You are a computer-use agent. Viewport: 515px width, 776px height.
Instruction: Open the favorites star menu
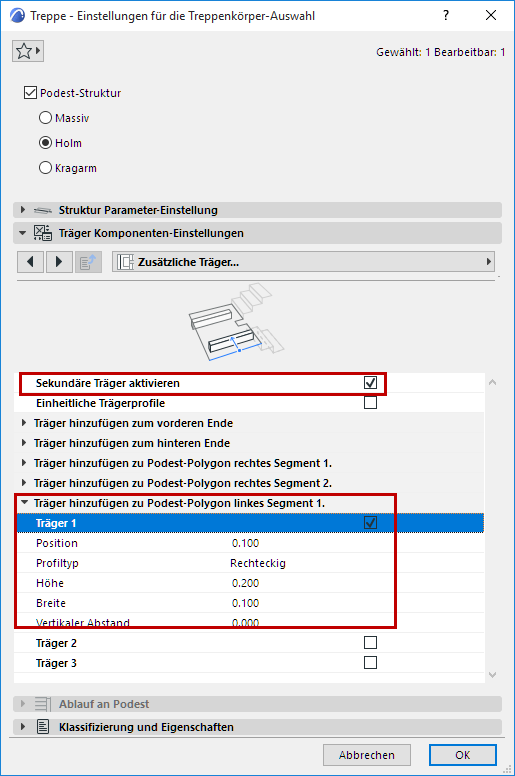28,51
